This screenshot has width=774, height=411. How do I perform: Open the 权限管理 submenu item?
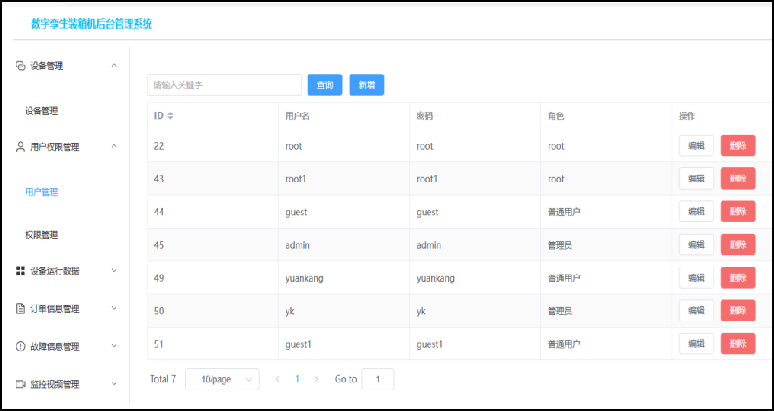pos(42,235)
